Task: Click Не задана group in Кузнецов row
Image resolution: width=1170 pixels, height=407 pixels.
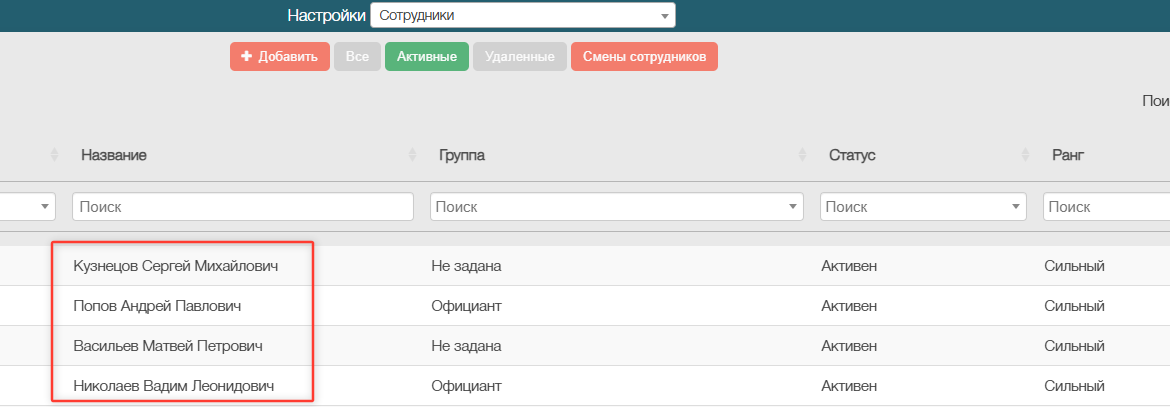Action: 466,266
